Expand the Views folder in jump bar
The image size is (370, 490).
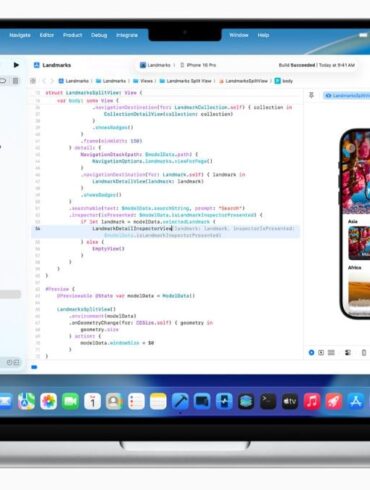coord(143,81)
